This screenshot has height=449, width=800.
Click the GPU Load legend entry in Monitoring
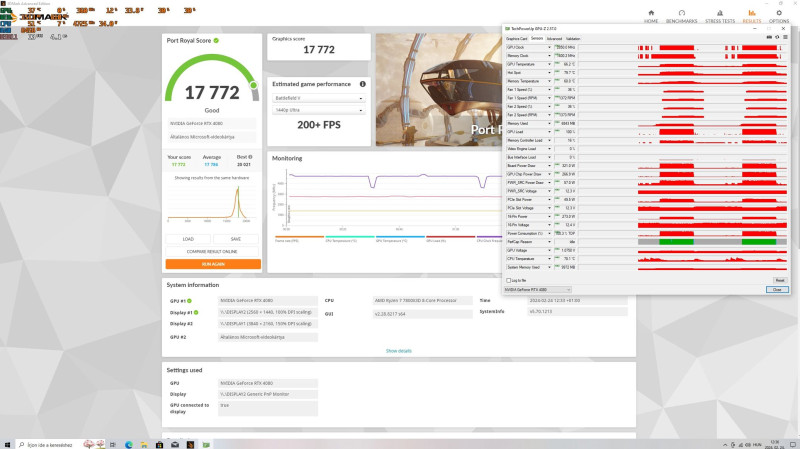[451, 239]
